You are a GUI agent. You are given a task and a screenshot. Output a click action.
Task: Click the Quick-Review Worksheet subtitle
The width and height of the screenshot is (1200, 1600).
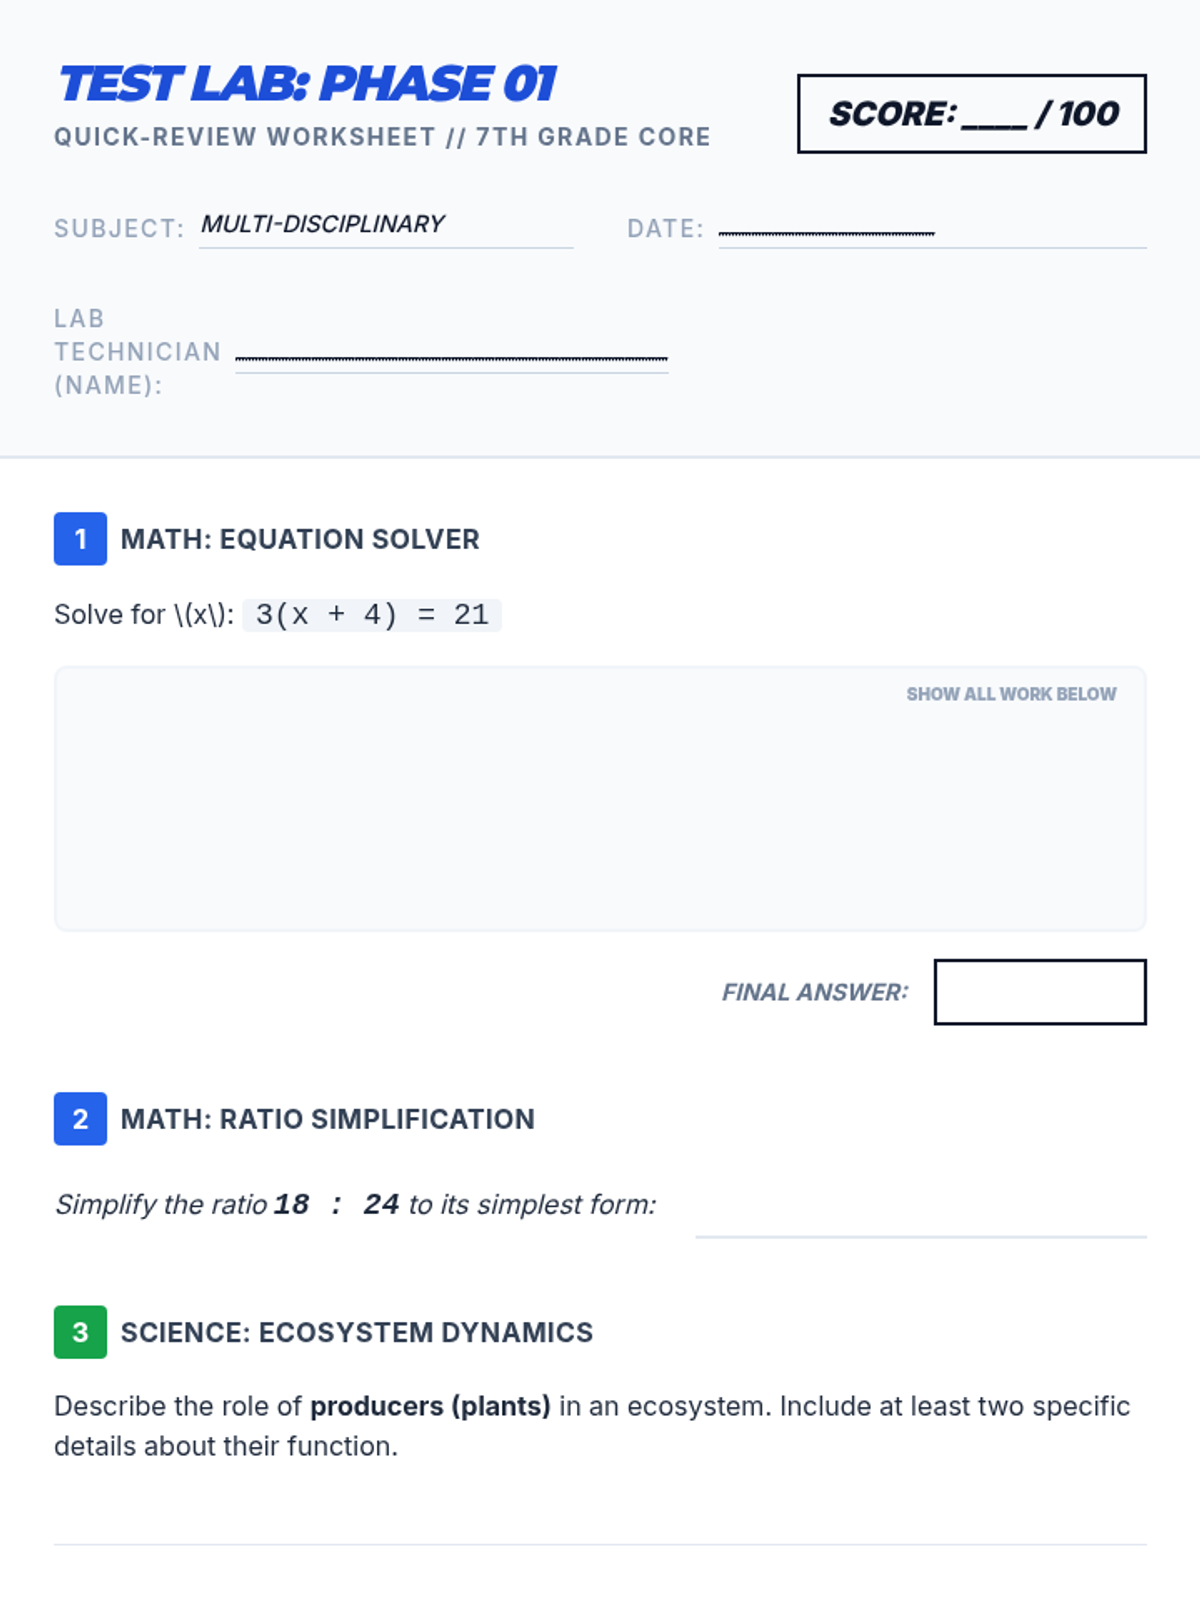[382, 137]
